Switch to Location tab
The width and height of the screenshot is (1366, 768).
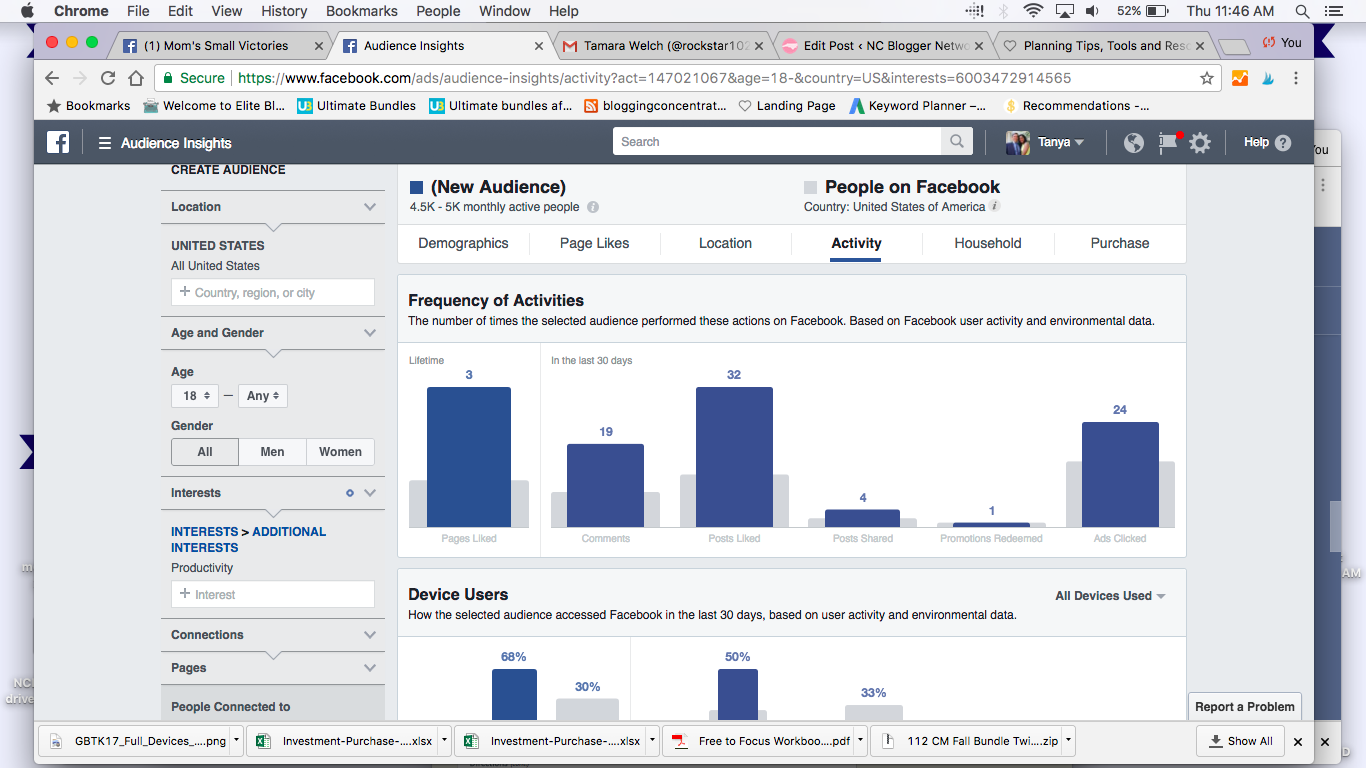[725, 243]
